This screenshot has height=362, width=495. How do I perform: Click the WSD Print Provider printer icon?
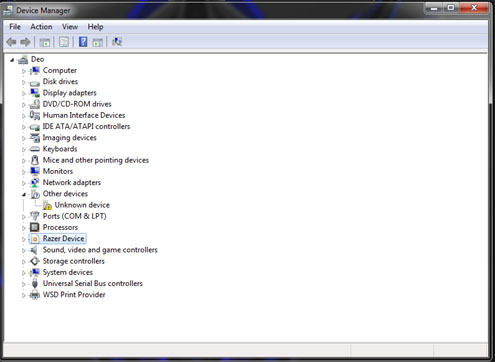(x=35, y=295)
